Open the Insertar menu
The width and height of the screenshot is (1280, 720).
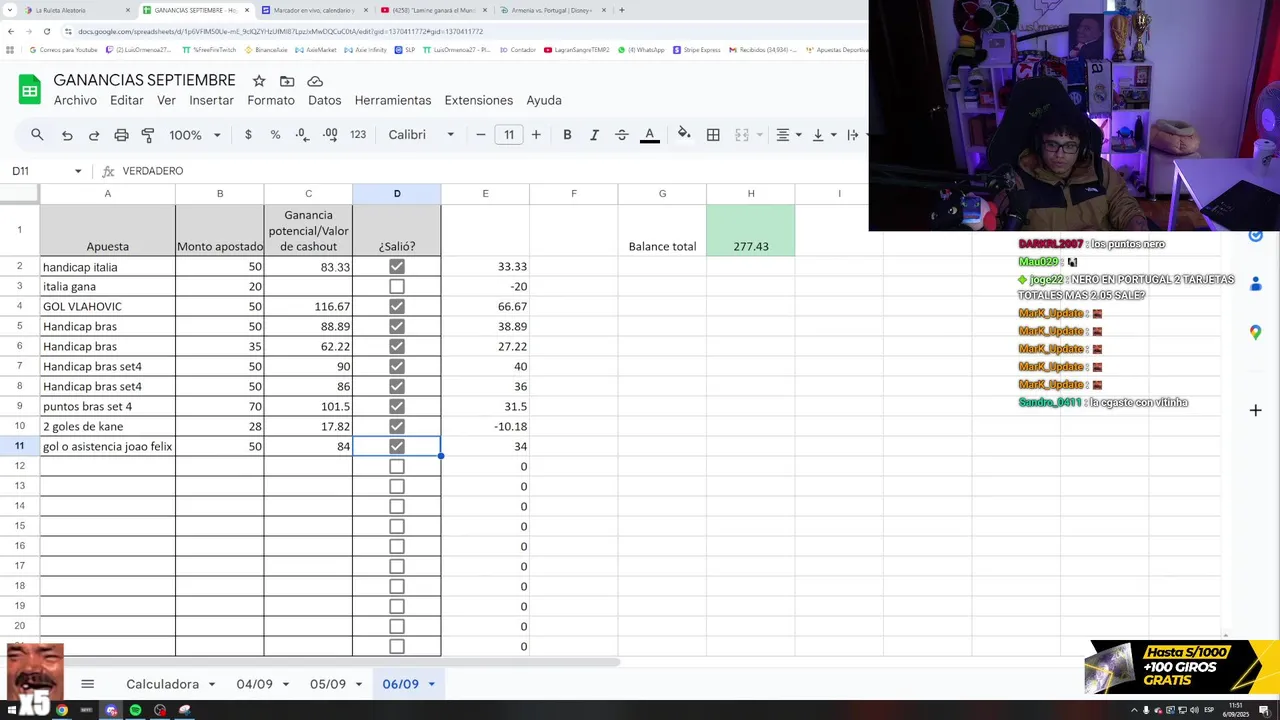click(211, 100)
